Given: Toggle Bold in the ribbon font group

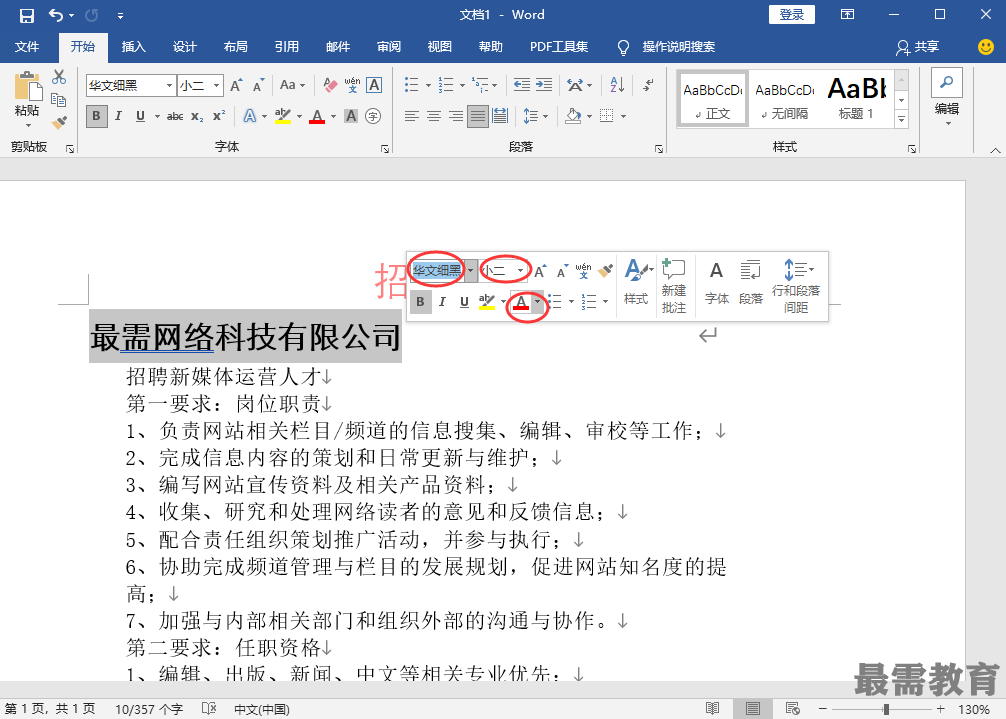Looking at the screenshot, I should (x=96, y=116).
